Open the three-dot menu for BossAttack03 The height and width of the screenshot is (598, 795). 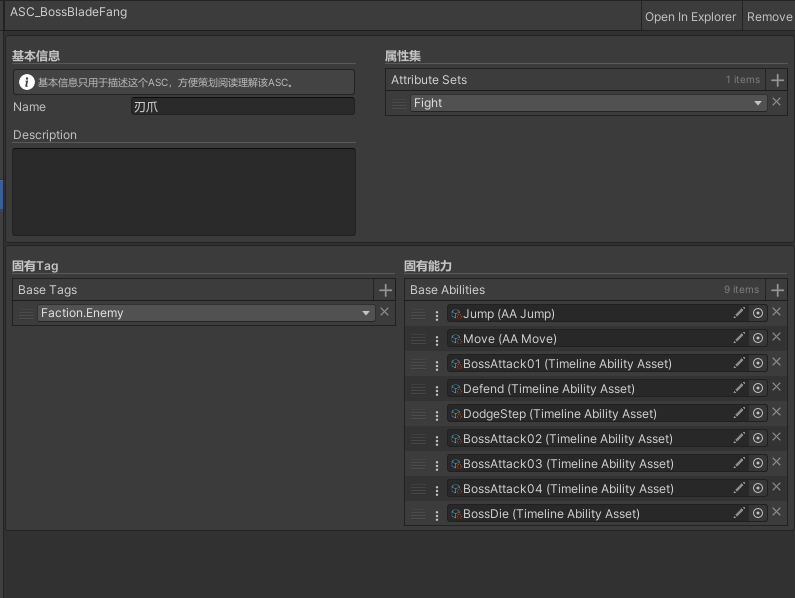(437, 465)
